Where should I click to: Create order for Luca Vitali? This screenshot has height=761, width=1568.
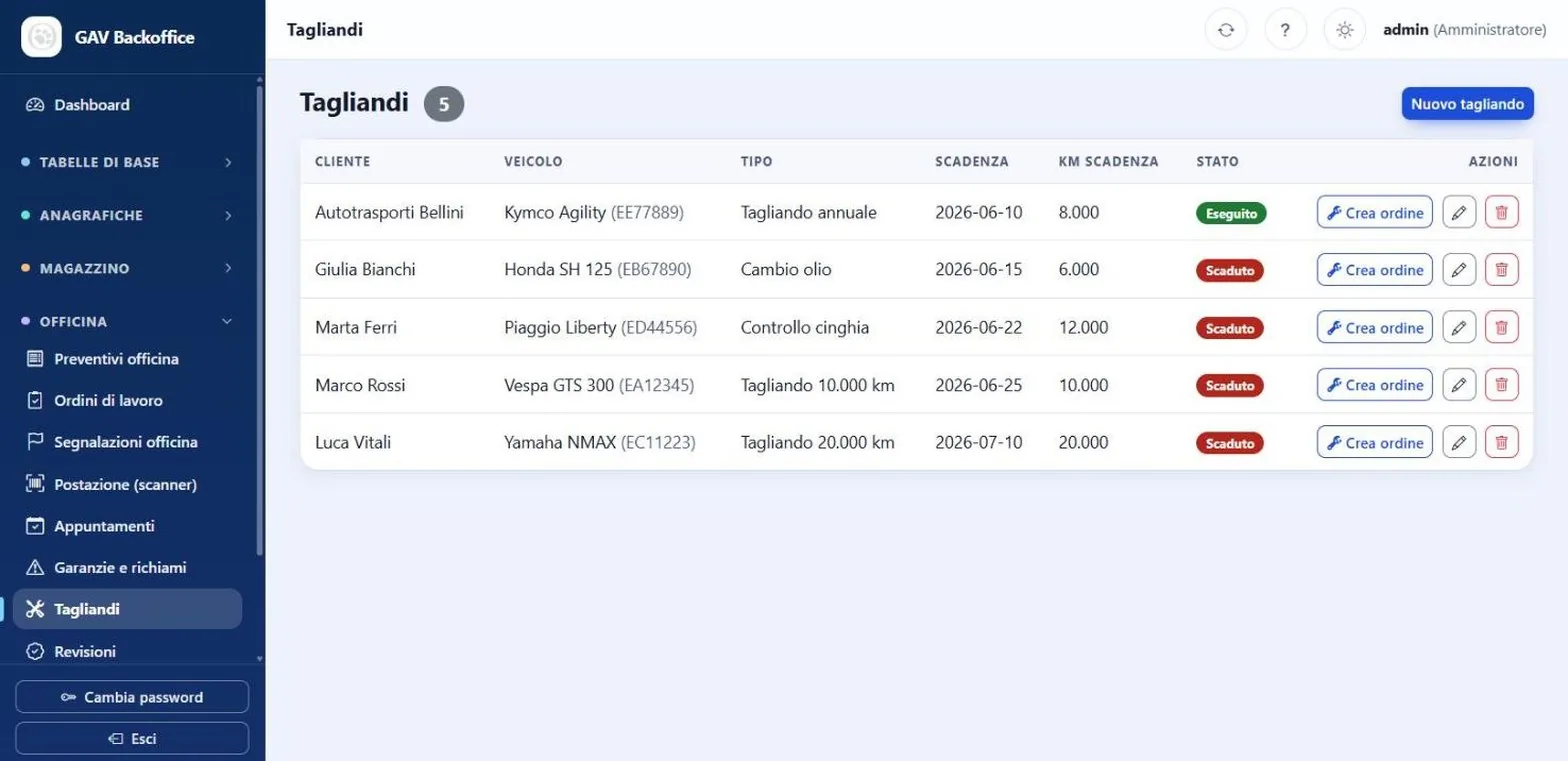[x=1375, y=442]
